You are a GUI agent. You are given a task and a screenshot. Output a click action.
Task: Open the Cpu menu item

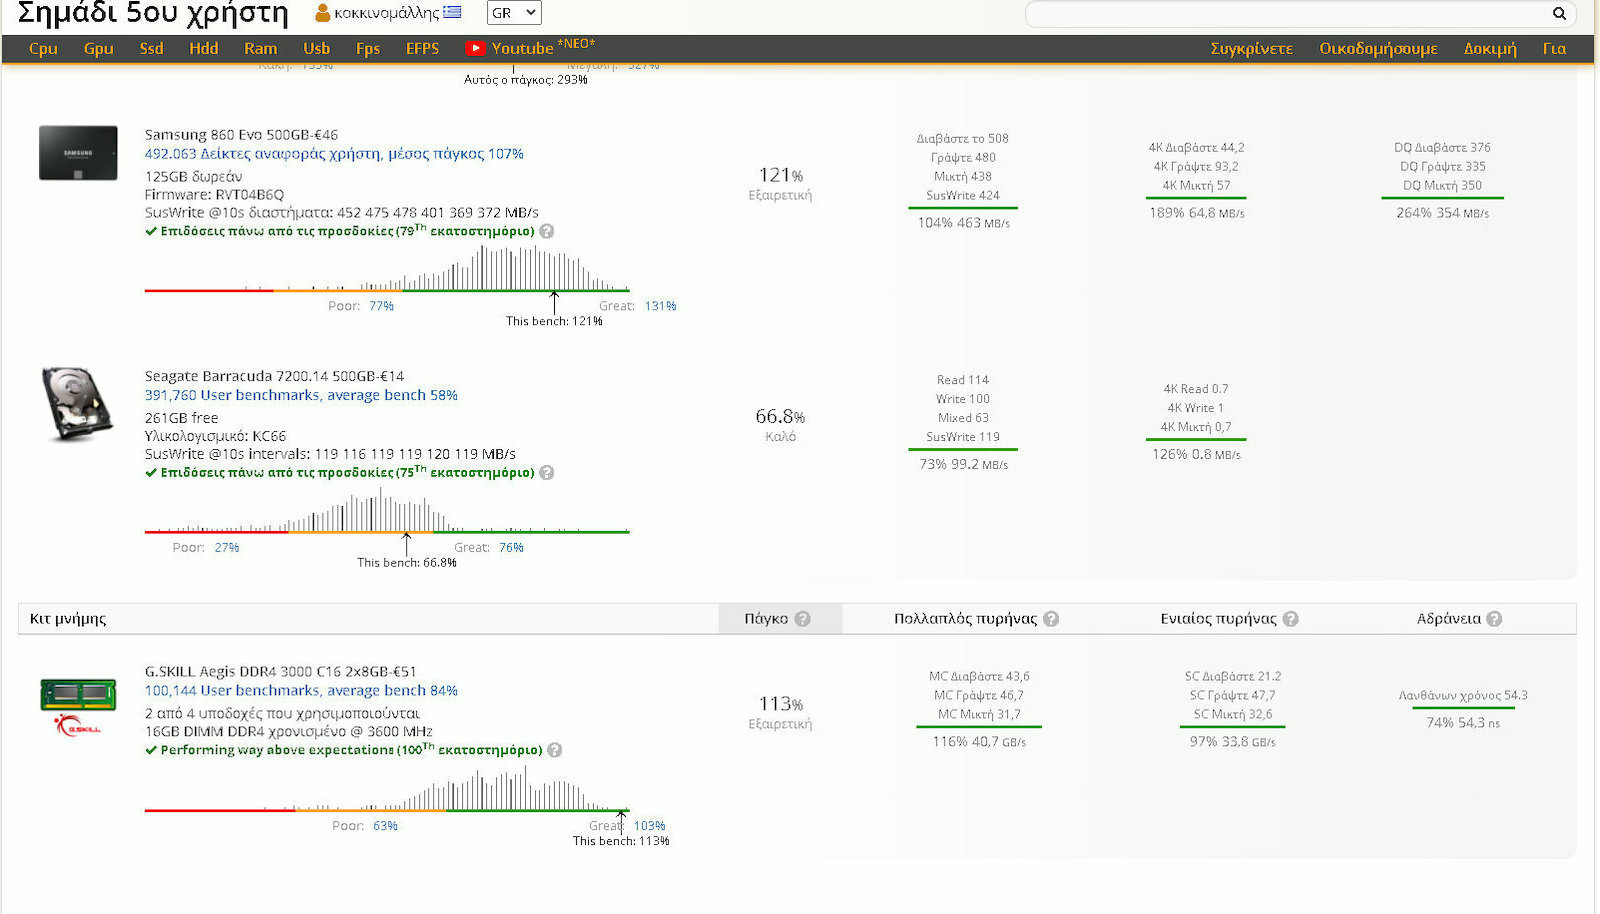point(43,48)
